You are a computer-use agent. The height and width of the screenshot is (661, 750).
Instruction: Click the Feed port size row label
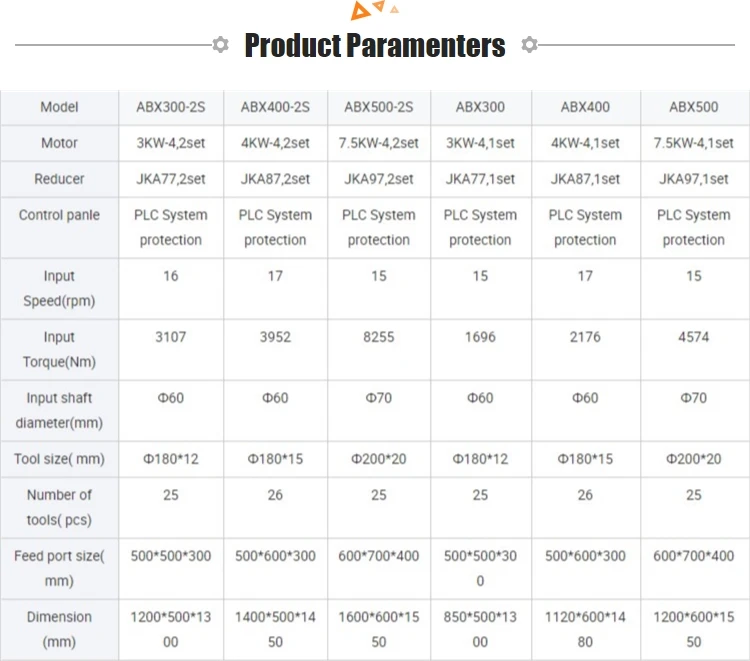(59, 568)
